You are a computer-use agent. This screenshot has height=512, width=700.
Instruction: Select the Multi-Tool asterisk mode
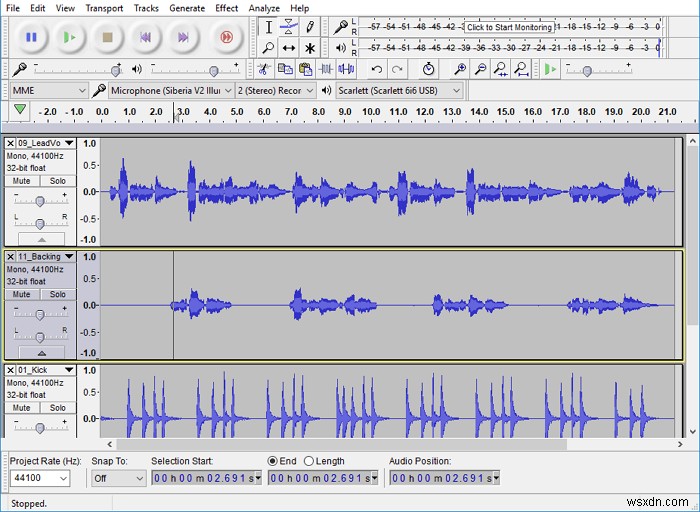[310, 47]
